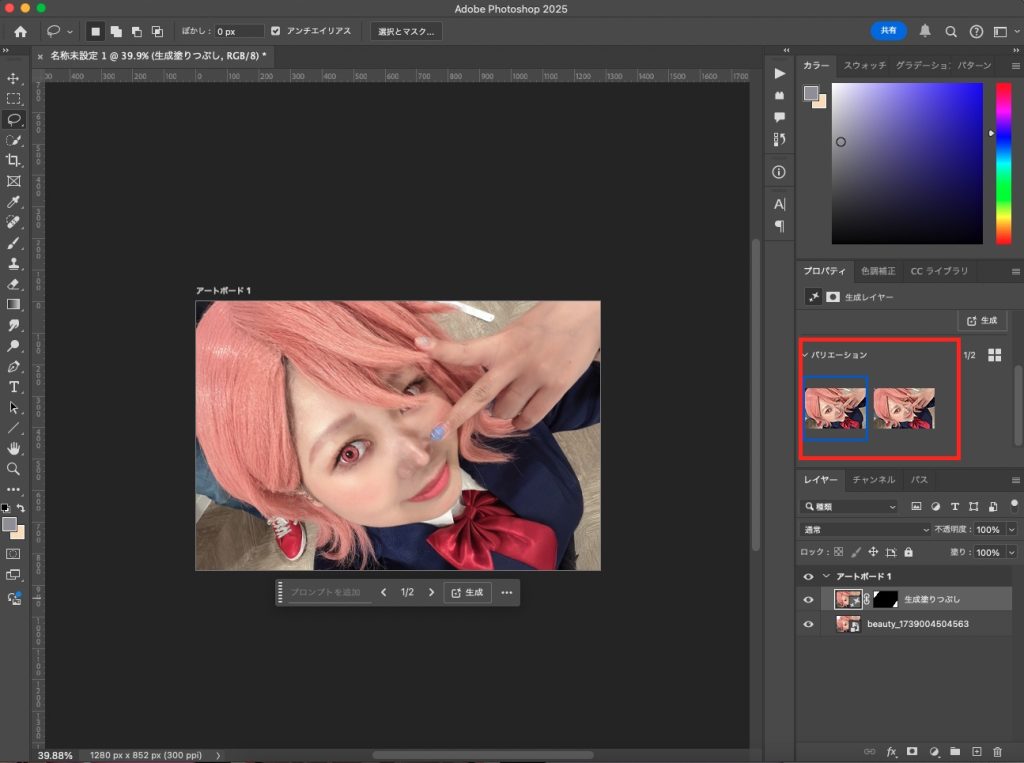The image size is (1024, 763).
Task: Select the Crop tool
Action: point(13,160)
